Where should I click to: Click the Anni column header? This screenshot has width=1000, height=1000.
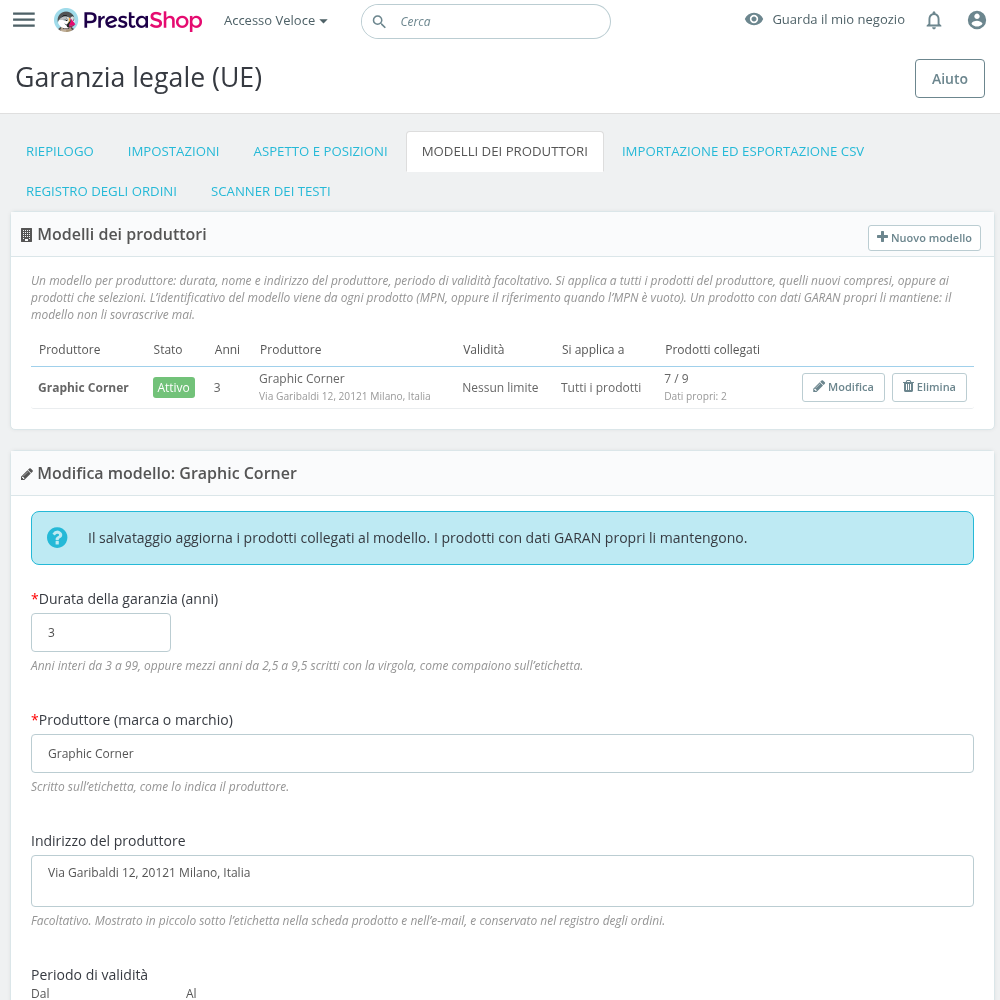click(227, 349)
